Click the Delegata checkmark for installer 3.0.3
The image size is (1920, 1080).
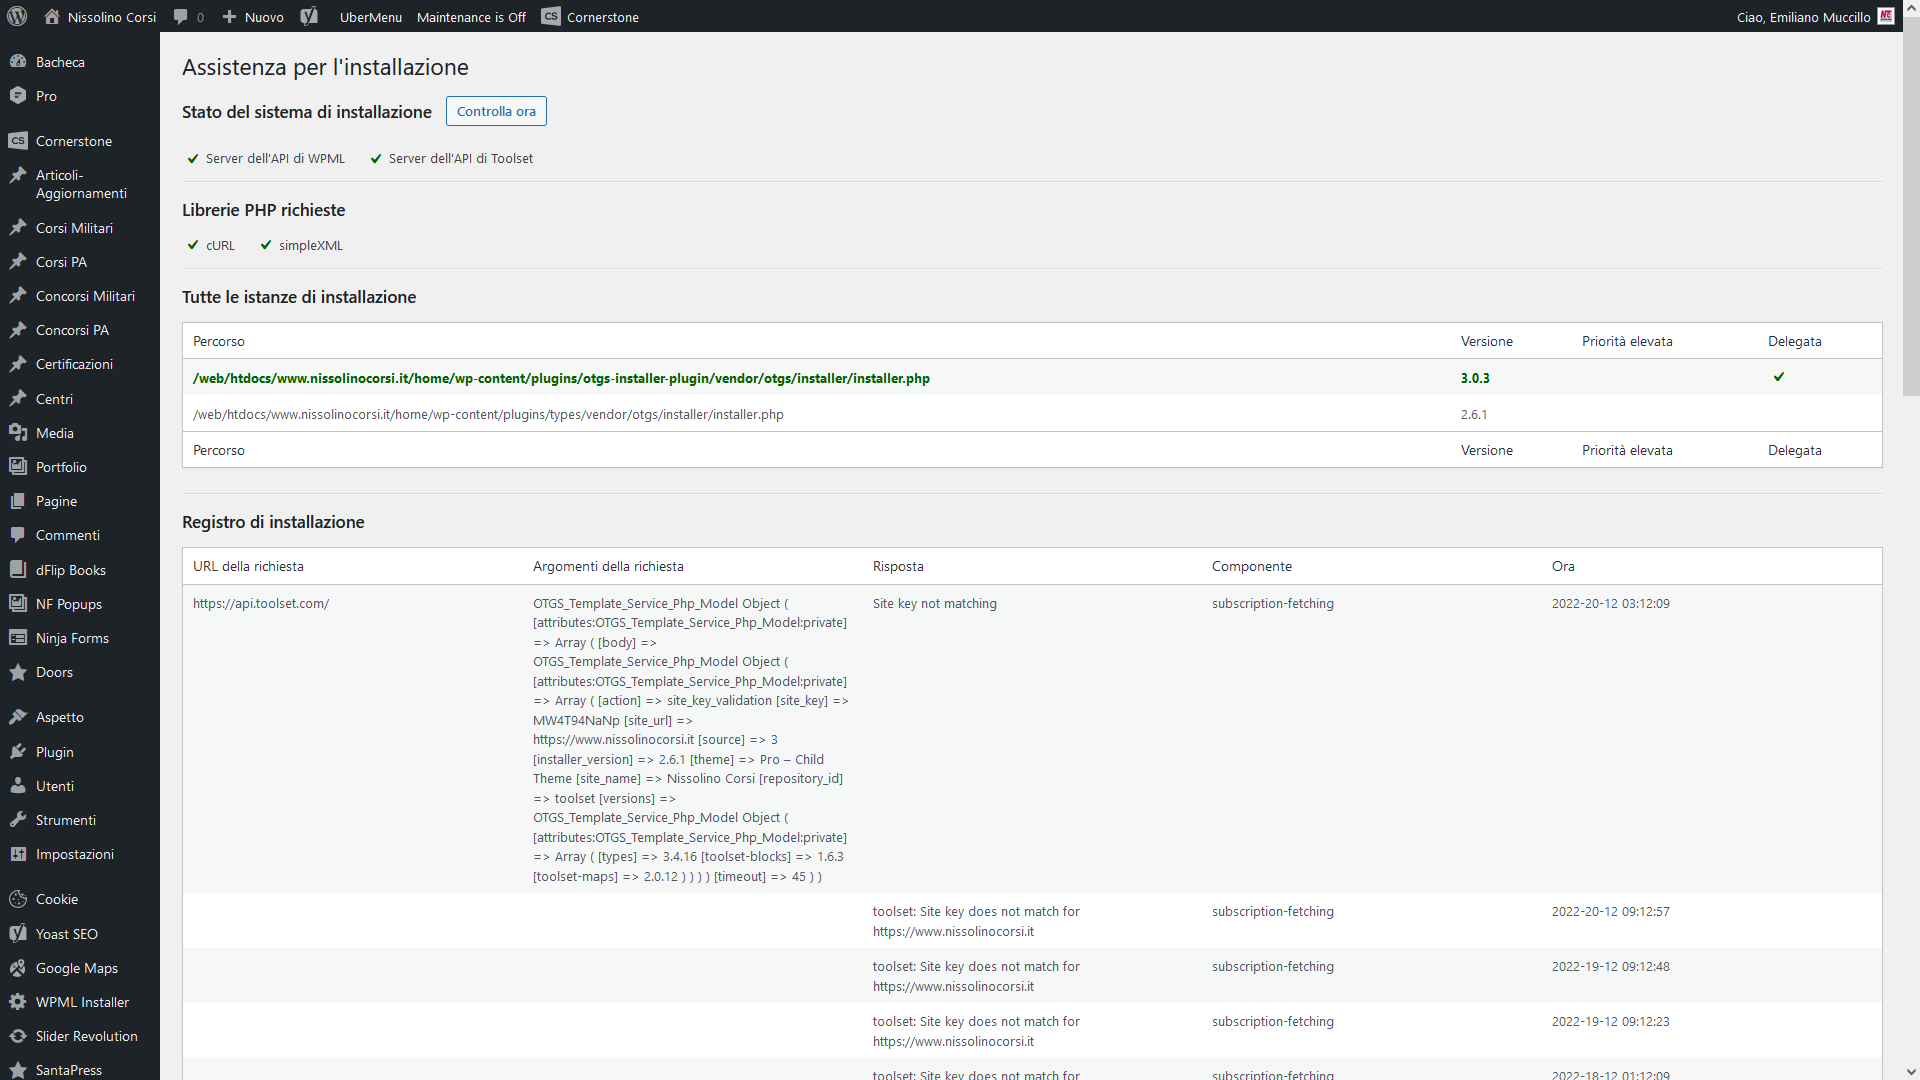[x=1779, y=377]
